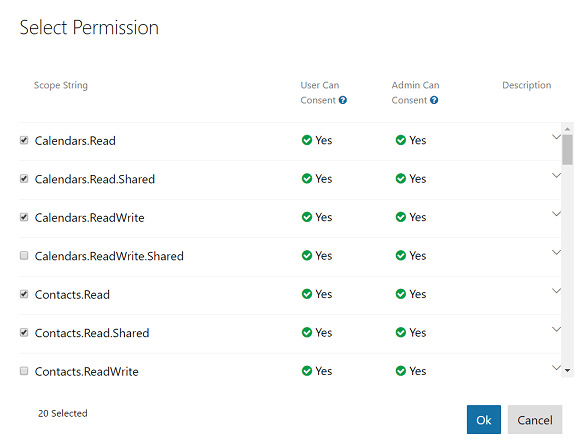Viewport: 587px width, 446px height.
Task: Click Contacts.Read user consent check icon
Action: 307,294
